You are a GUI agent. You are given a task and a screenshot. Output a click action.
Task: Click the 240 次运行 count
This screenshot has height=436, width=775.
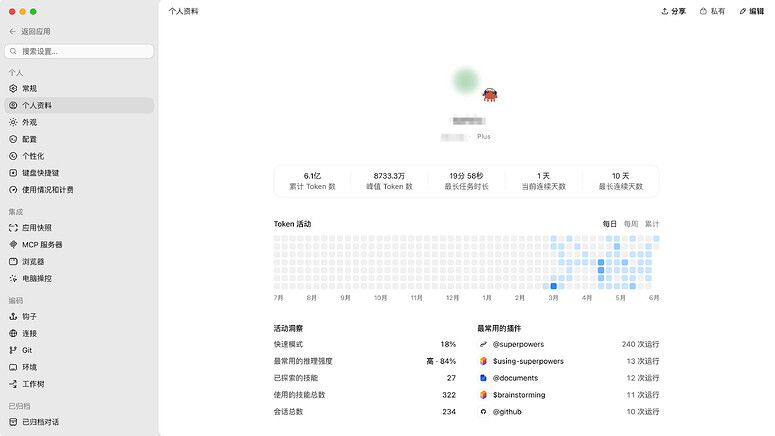[x=640, y=344]
